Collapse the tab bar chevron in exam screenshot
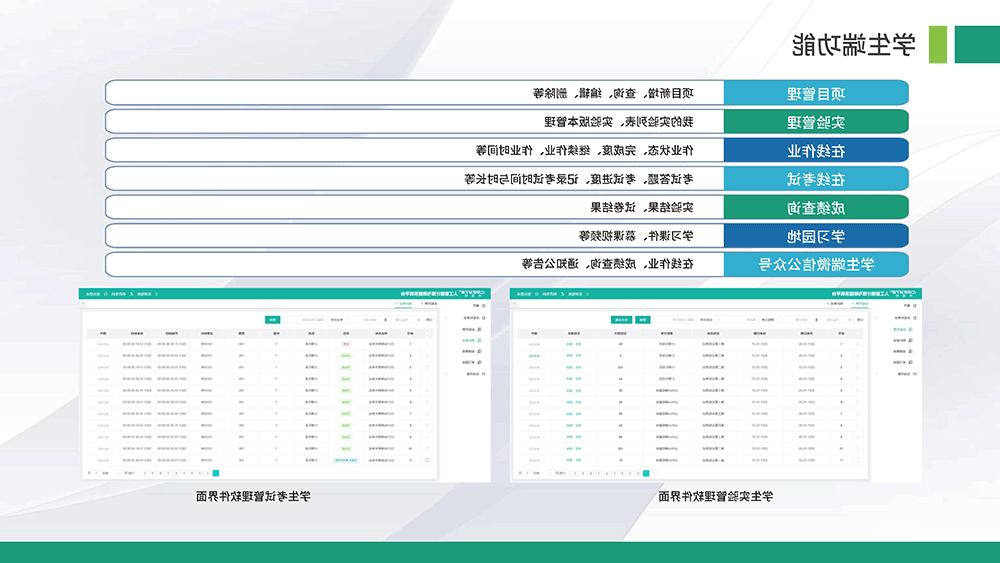Image resolution: width=1000 pixels, height=563 pixels. 82,303
